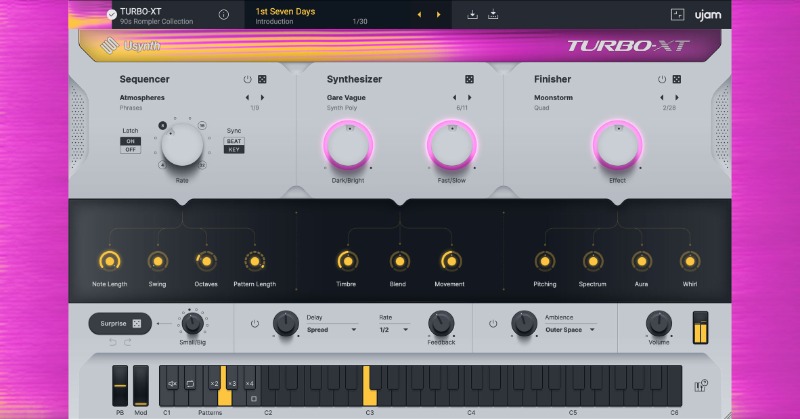Click the save preset as icon

[493, 15]
